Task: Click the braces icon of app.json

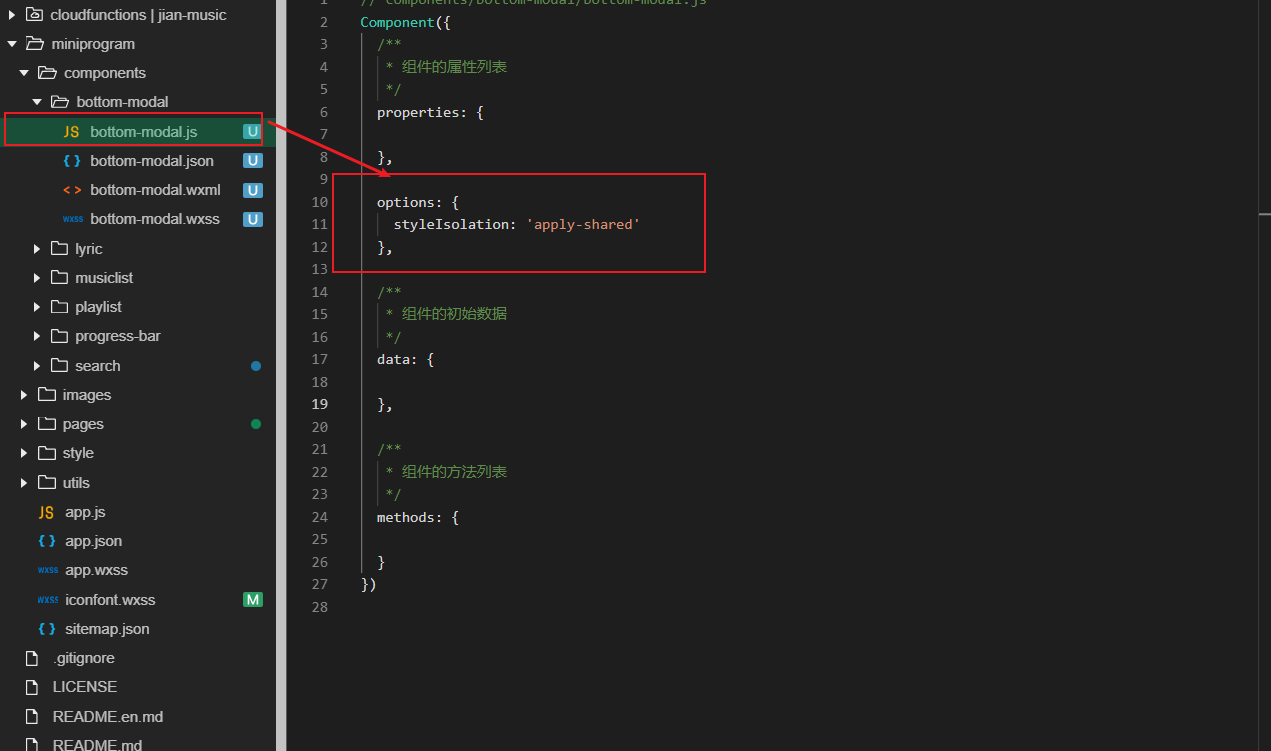Action: (x=46, y=541)
